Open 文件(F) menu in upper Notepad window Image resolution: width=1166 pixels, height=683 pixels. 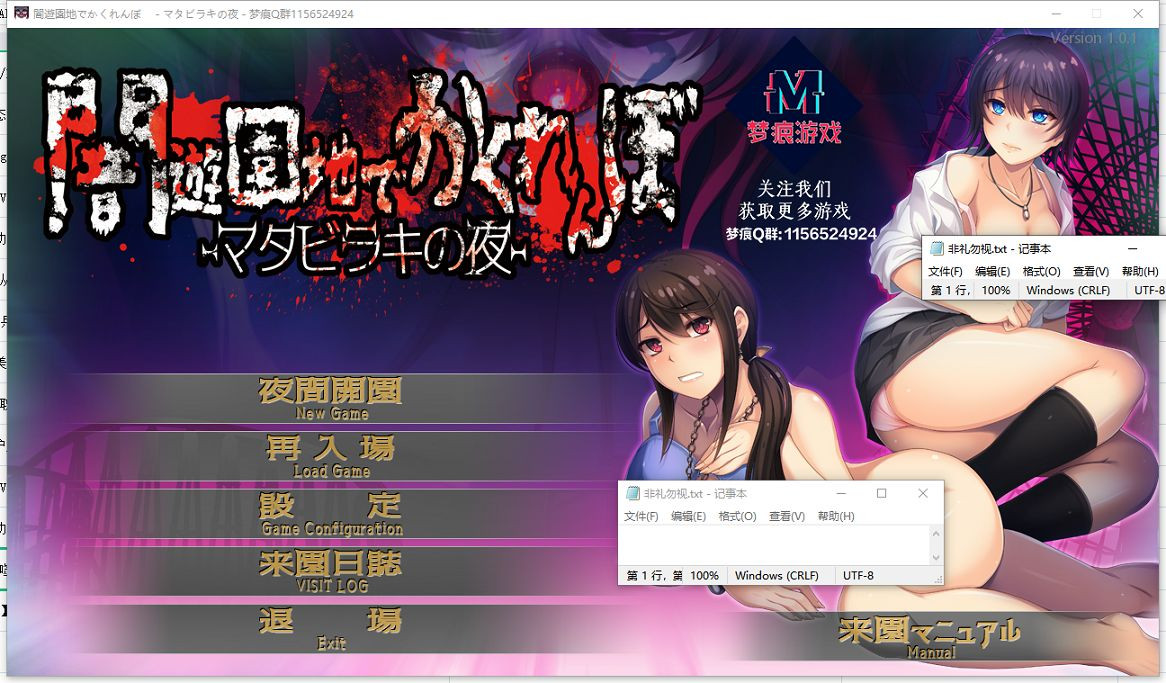point(945,272)
